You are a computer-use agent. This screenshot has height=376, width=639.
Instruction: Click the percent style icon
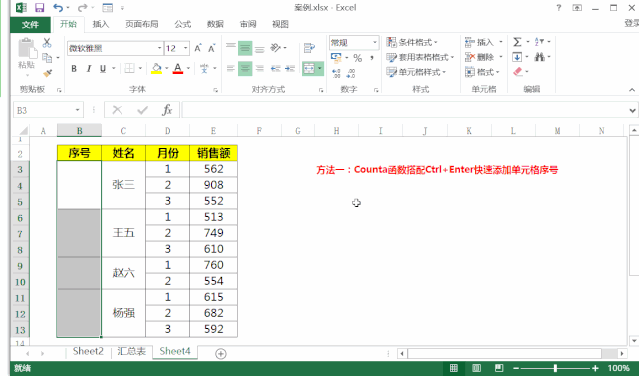(x=357, y=58)
